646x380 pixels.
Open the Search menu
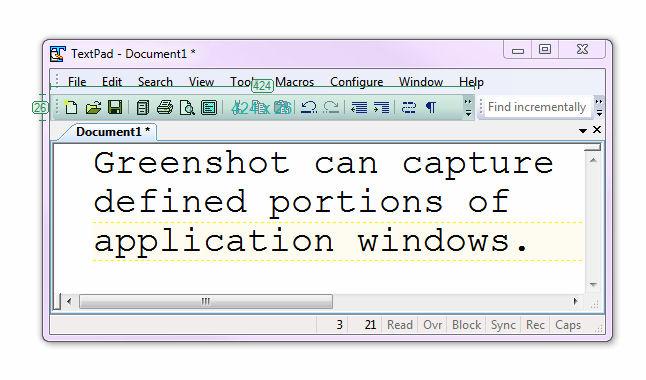(x=155, y=82)
